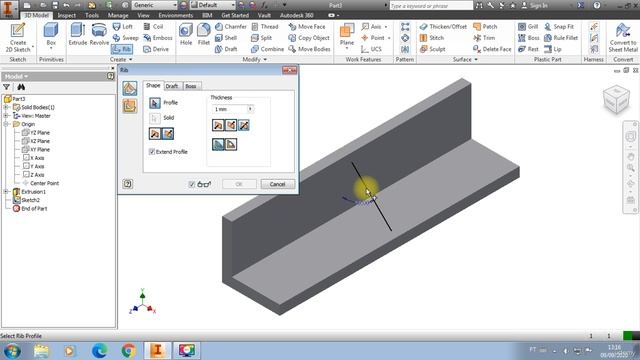Screen dimensions: 640x360
Task: Click the Fillet tool
Action: (204, 34)
